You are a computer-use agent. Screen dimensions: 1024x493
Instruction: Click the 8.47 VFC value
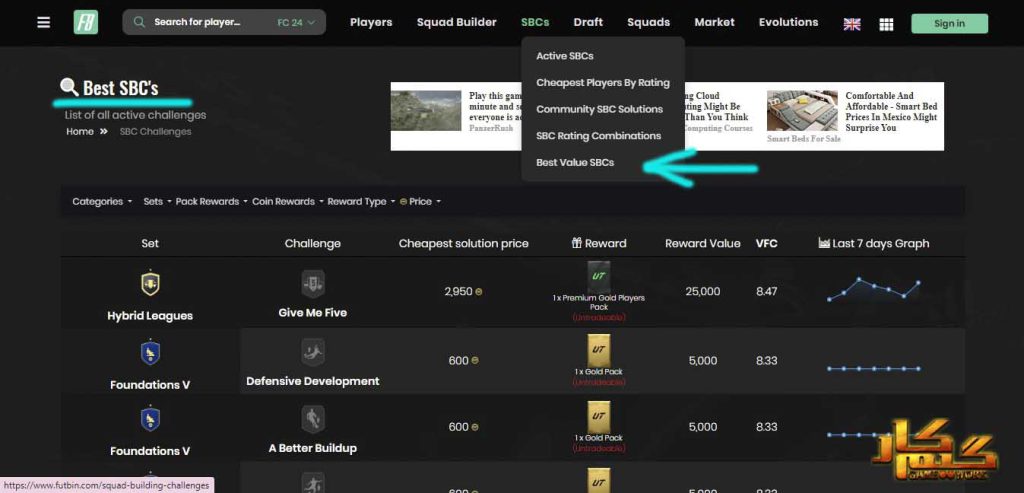[x=767, y=291]
